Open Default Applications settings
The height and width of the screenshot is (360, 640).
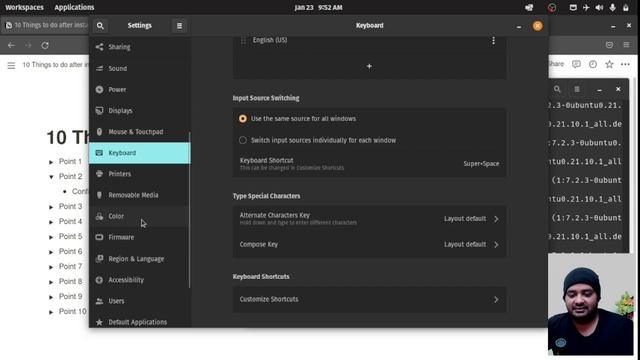coord(139,322)
